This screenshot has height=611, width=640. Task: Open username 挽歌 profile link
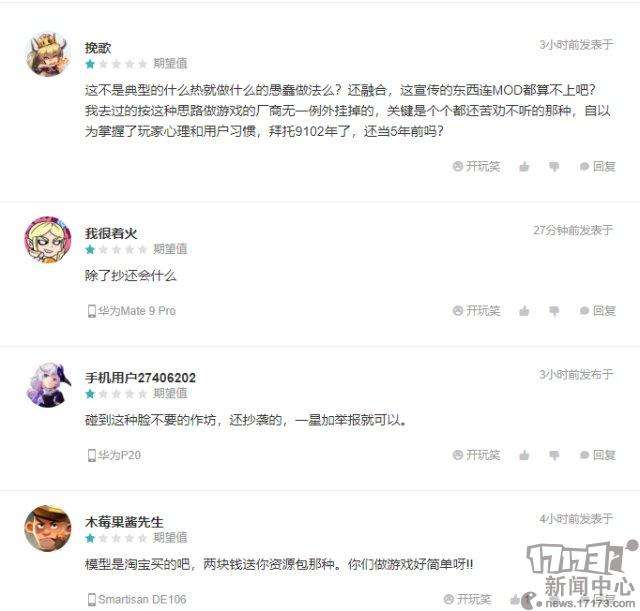[x=98, y=48]
